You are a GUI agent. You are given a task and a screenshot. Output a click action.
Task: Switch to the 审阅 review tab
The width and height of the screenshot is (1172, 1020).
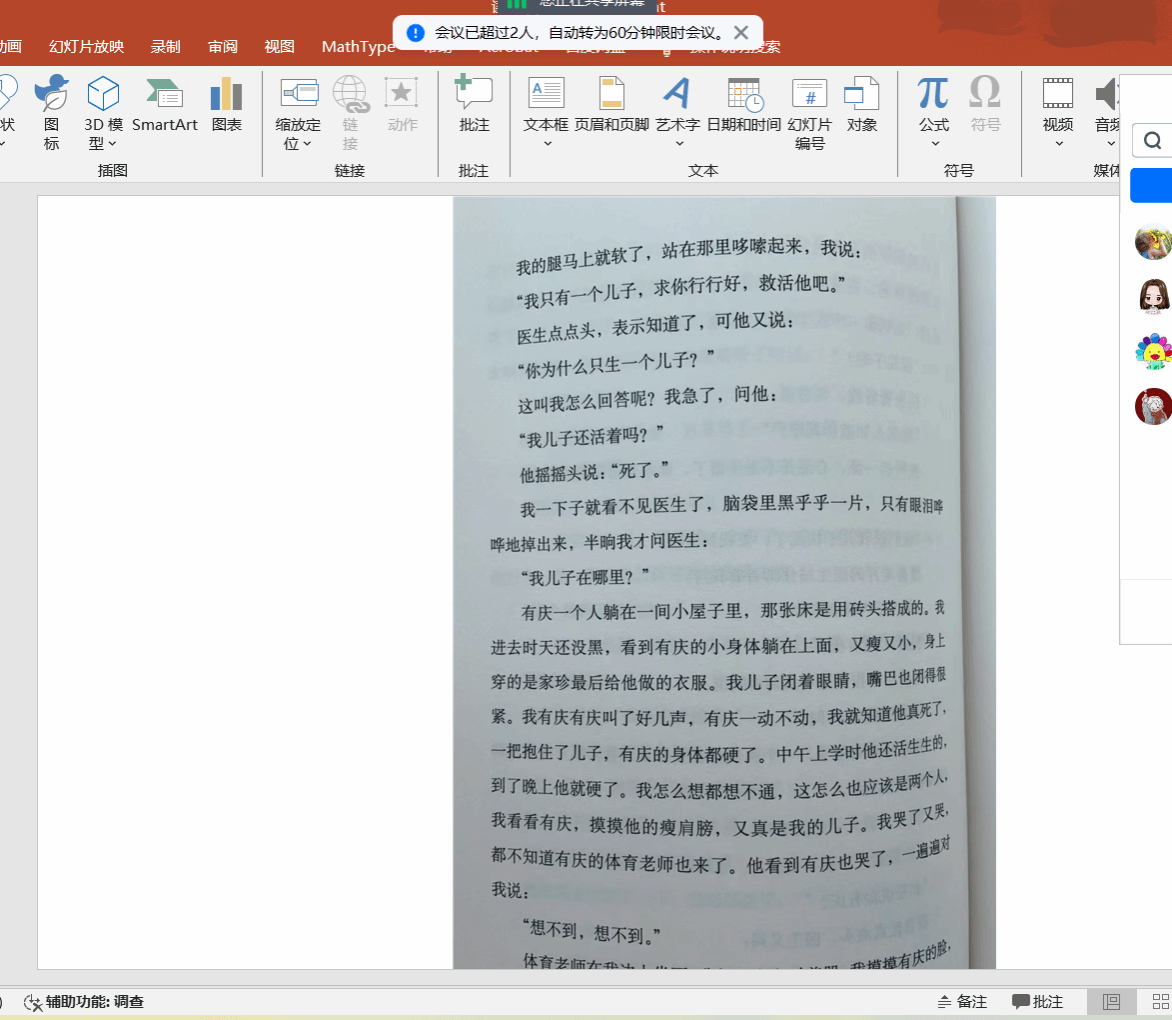(x=223, y=46)
